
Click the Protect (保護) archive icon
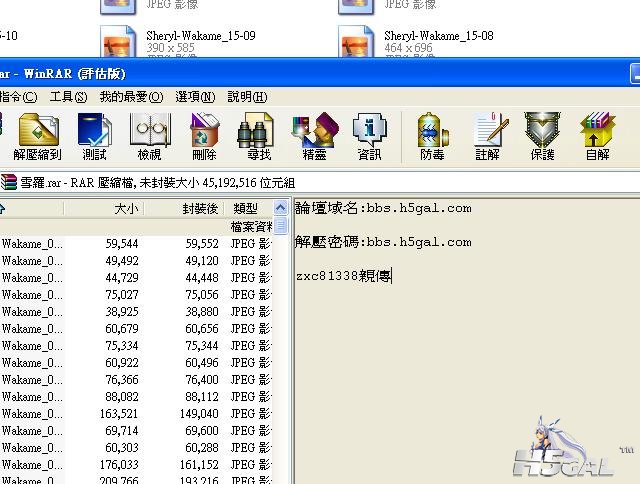click(x=542, y=137)
